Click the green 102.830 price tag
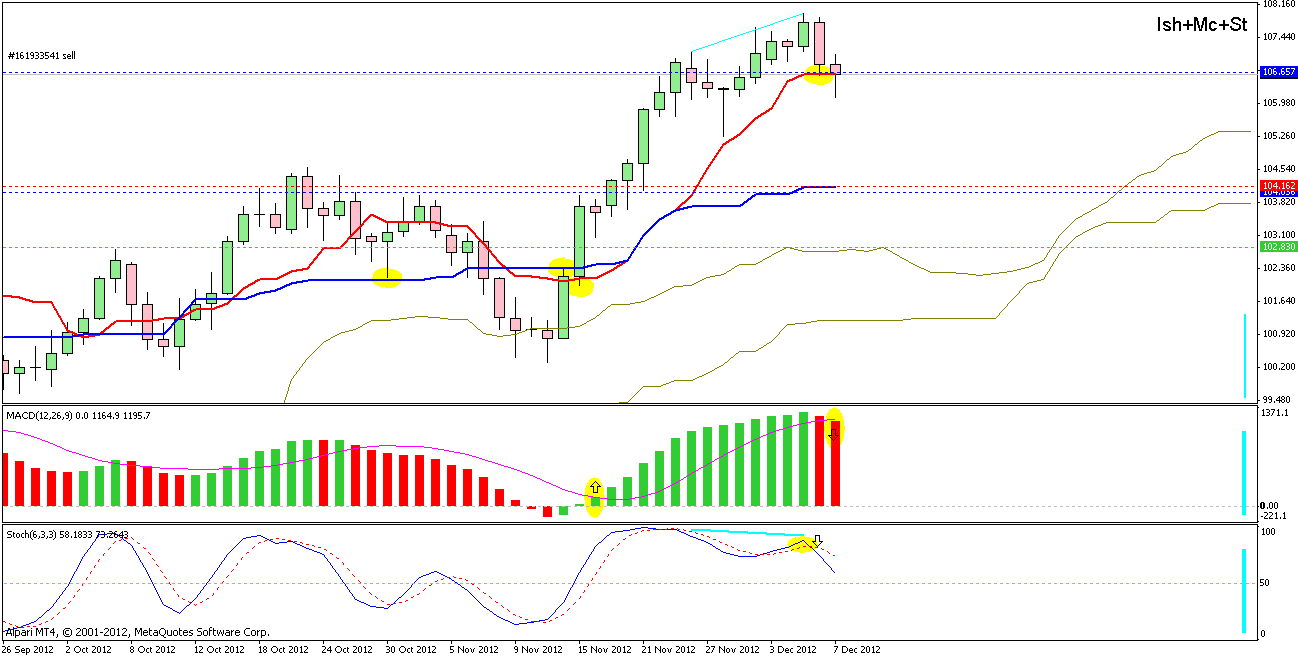The width and height of the screenshot is (1298, 657). [1279, 246]
